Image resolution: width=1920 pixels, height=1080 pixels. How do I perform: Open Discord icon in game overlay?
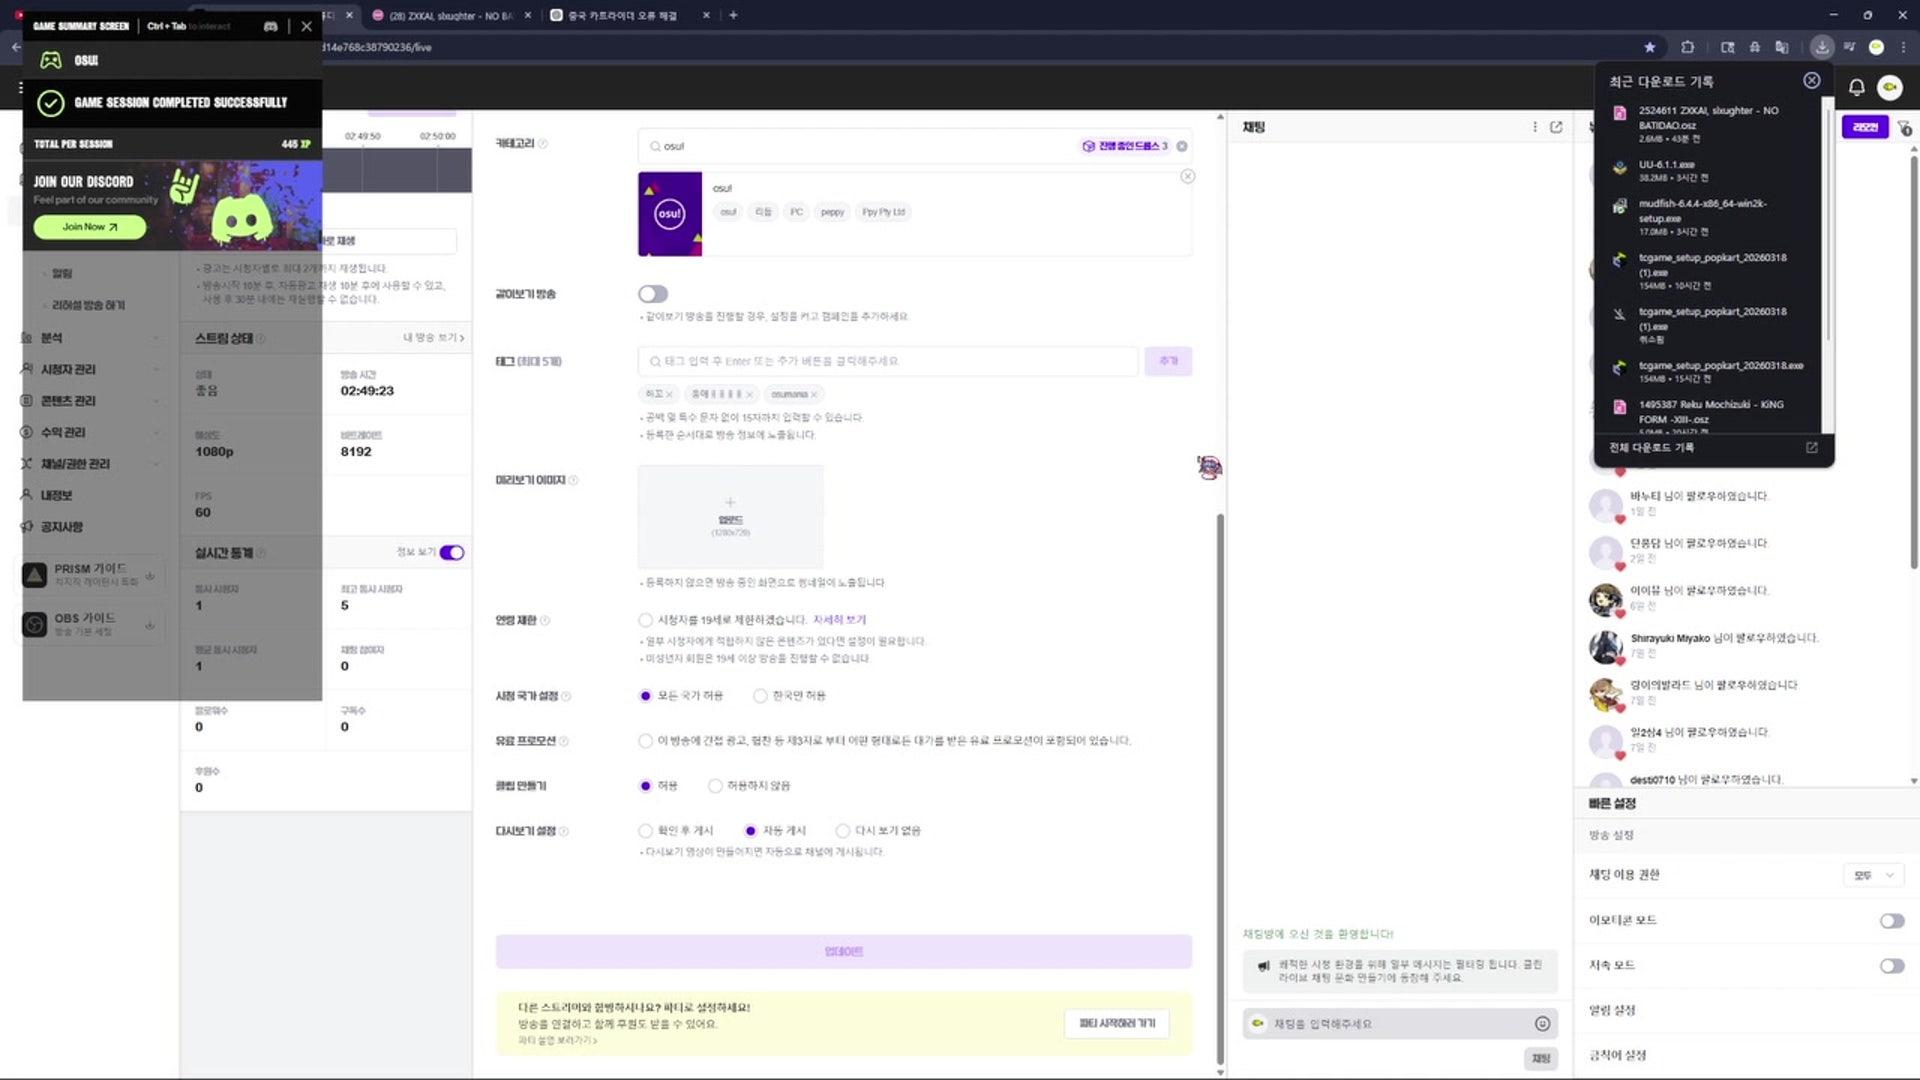(270, 26)
